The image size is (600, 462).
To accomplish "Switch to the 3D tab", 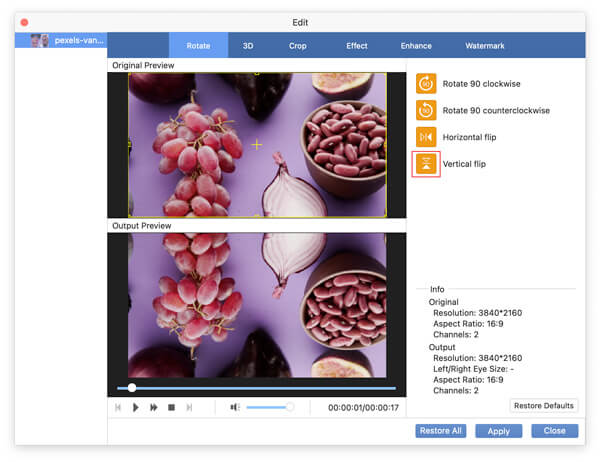I will click(248, 46).
